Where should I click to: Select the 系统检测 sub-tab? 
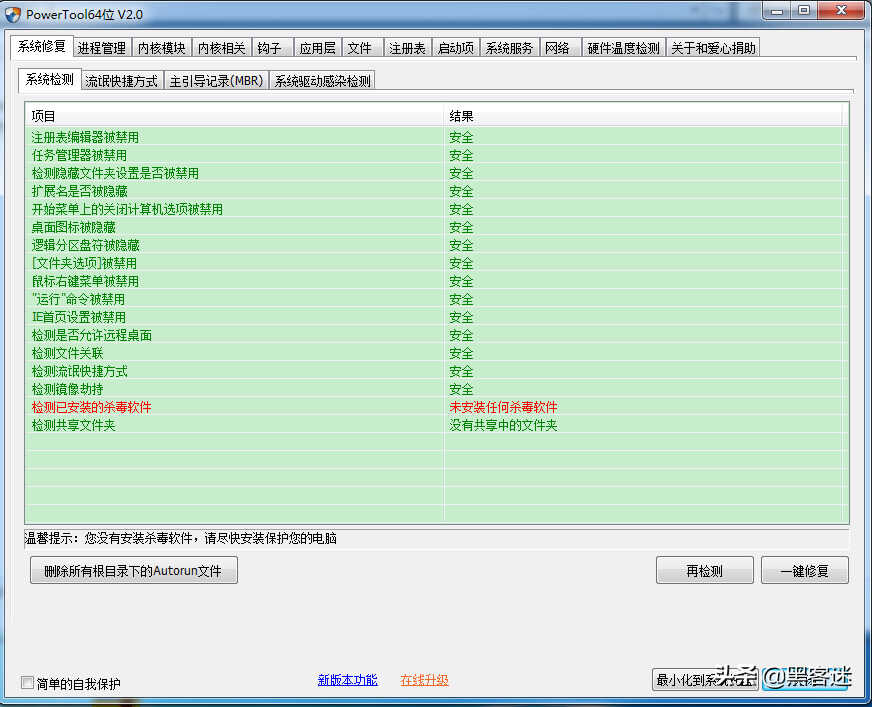(x=50, y=80)
